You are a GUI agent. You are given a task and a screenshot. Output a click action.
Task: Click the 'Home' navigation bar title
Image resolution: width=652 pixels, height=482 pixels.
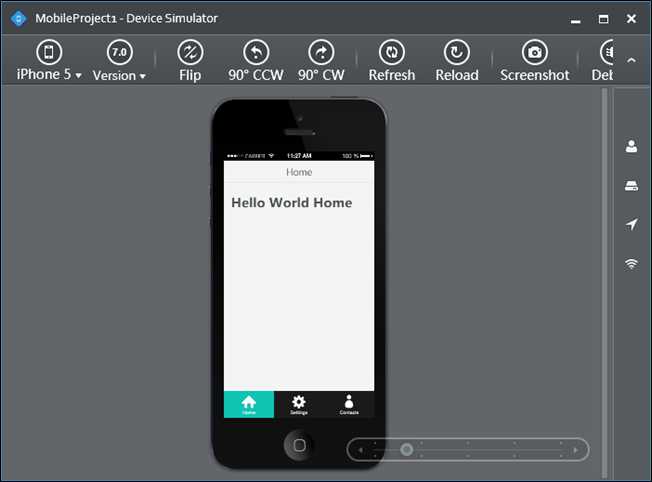[x=299, y=172]
